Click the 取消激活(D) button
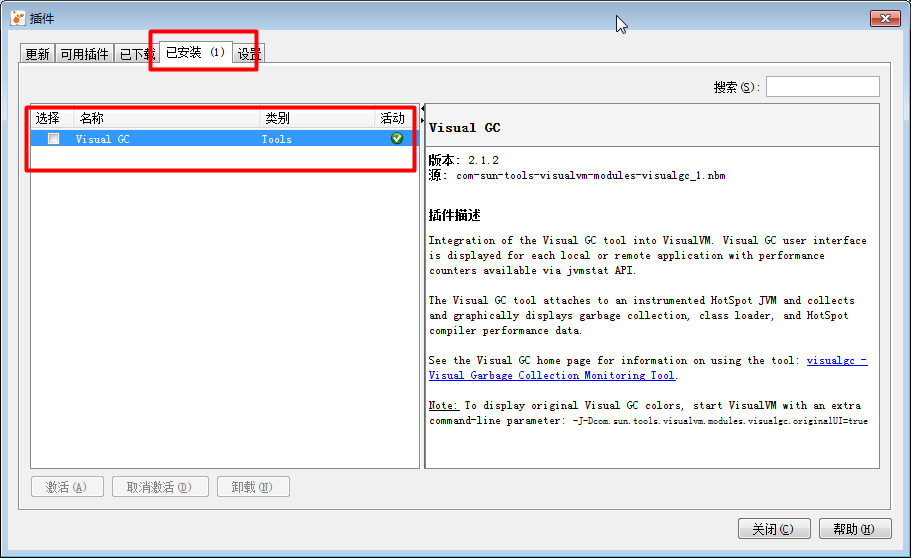The height and width of the screenshot is (558, 911). tap(160, 487)
